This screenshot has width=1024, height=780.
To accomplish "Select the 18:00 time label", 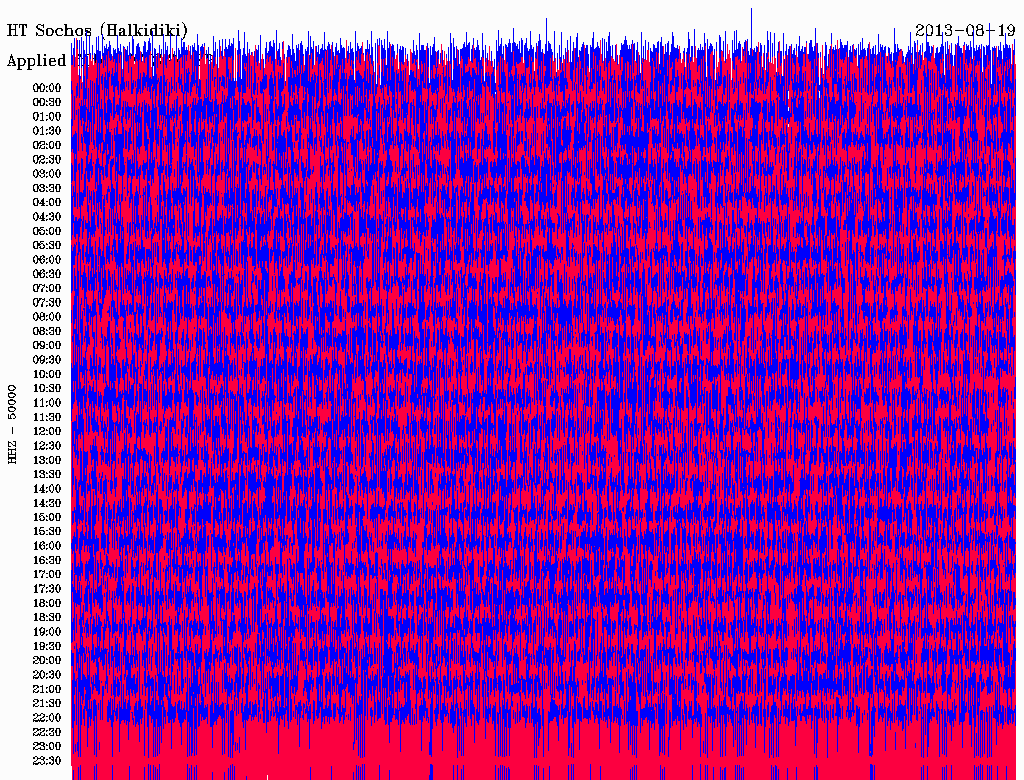I will coord(46,604).
